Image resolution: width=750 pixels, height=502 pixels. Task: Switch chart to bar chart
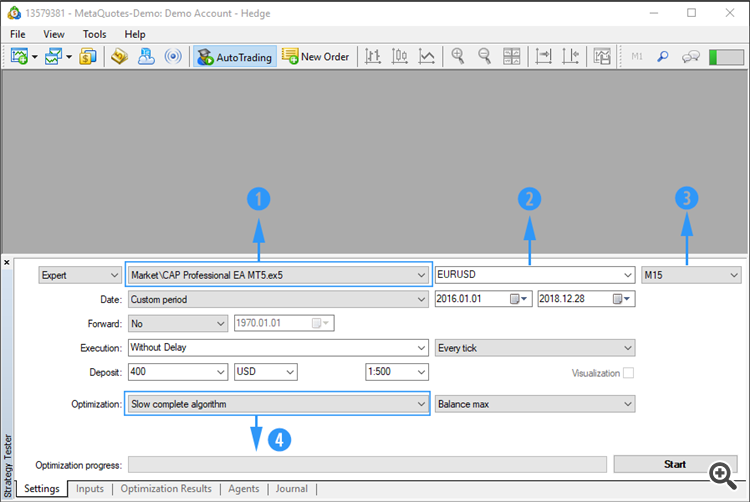pyautogui.click(x=373, y=56)
